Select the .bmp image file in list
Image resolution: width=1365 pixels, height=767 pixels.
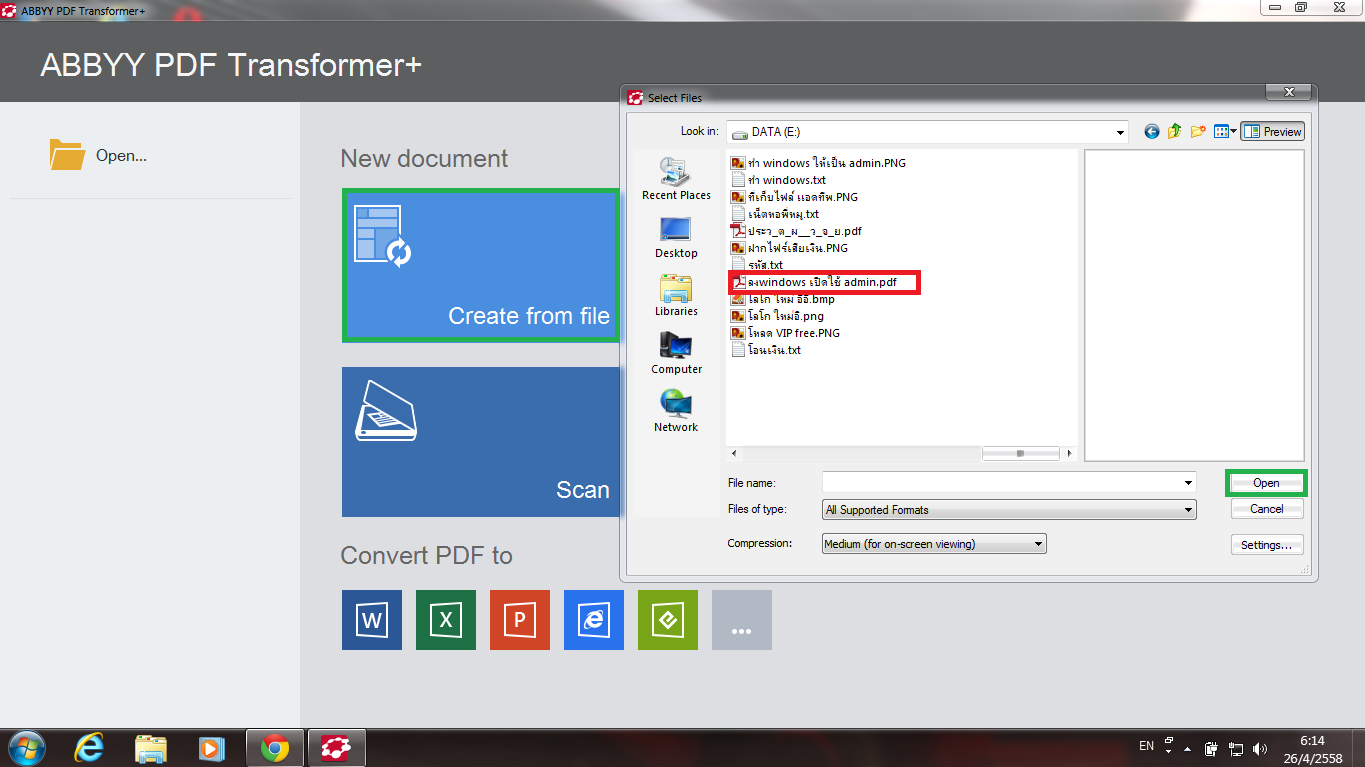pos(783,299)
